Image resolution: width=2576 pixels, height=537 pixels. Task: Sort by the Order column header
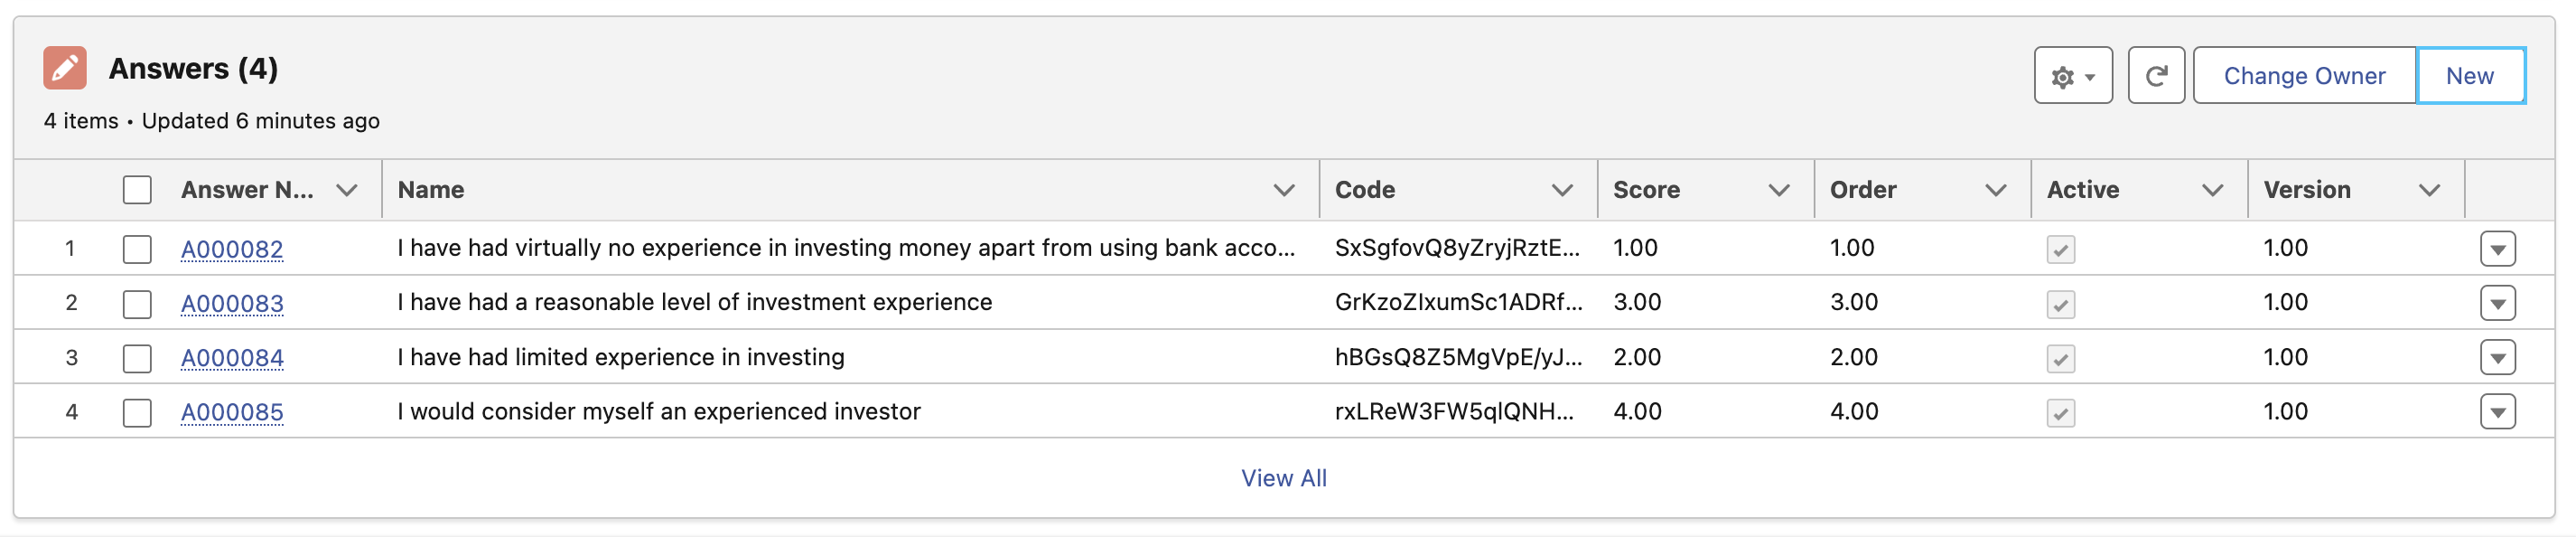point(1863,190)
